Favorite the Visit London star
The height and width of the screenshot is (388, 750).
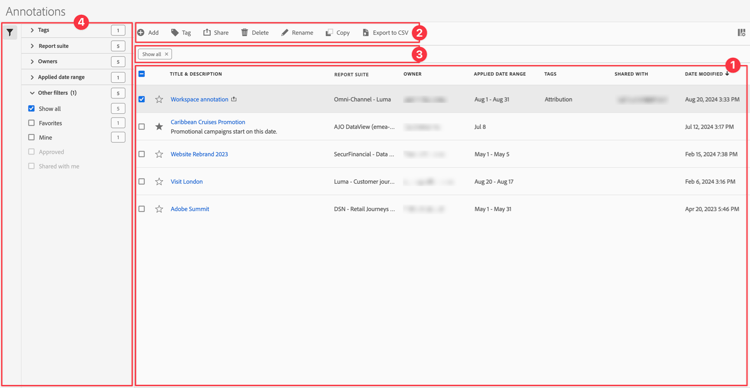(159, 182)
